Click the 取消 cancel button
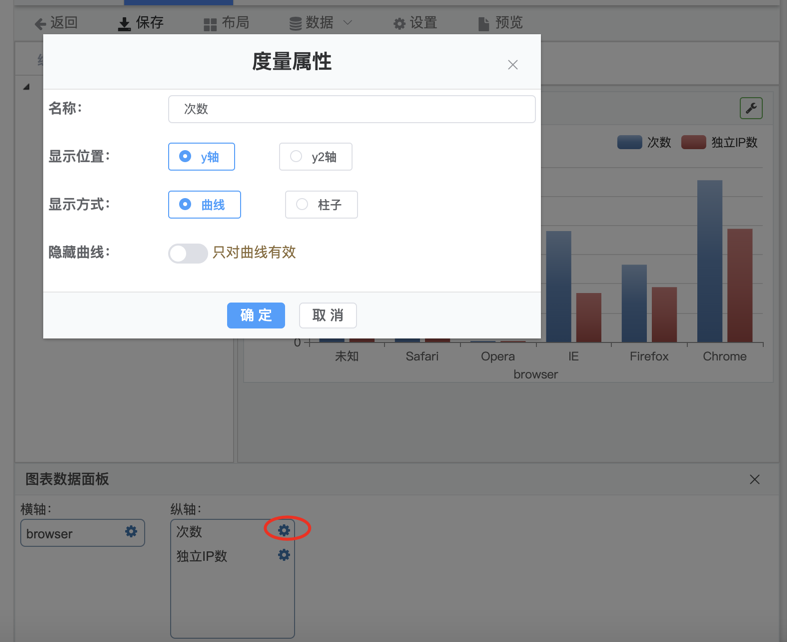Screen dimensions: 787x642 point(328,315)
